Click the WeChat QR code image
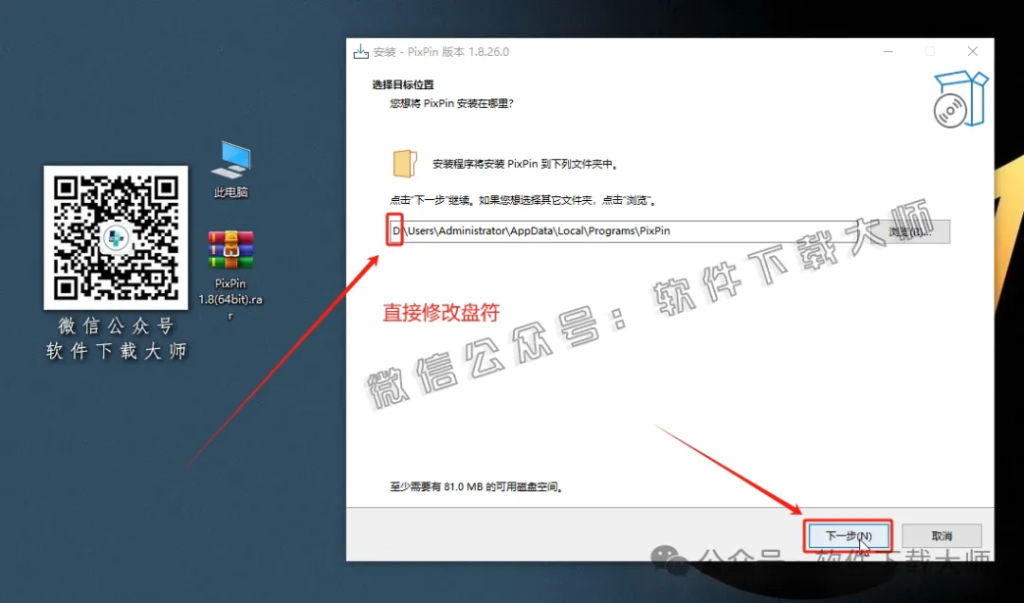Viewport: 1024px width, 603px height. click(115, 237)
